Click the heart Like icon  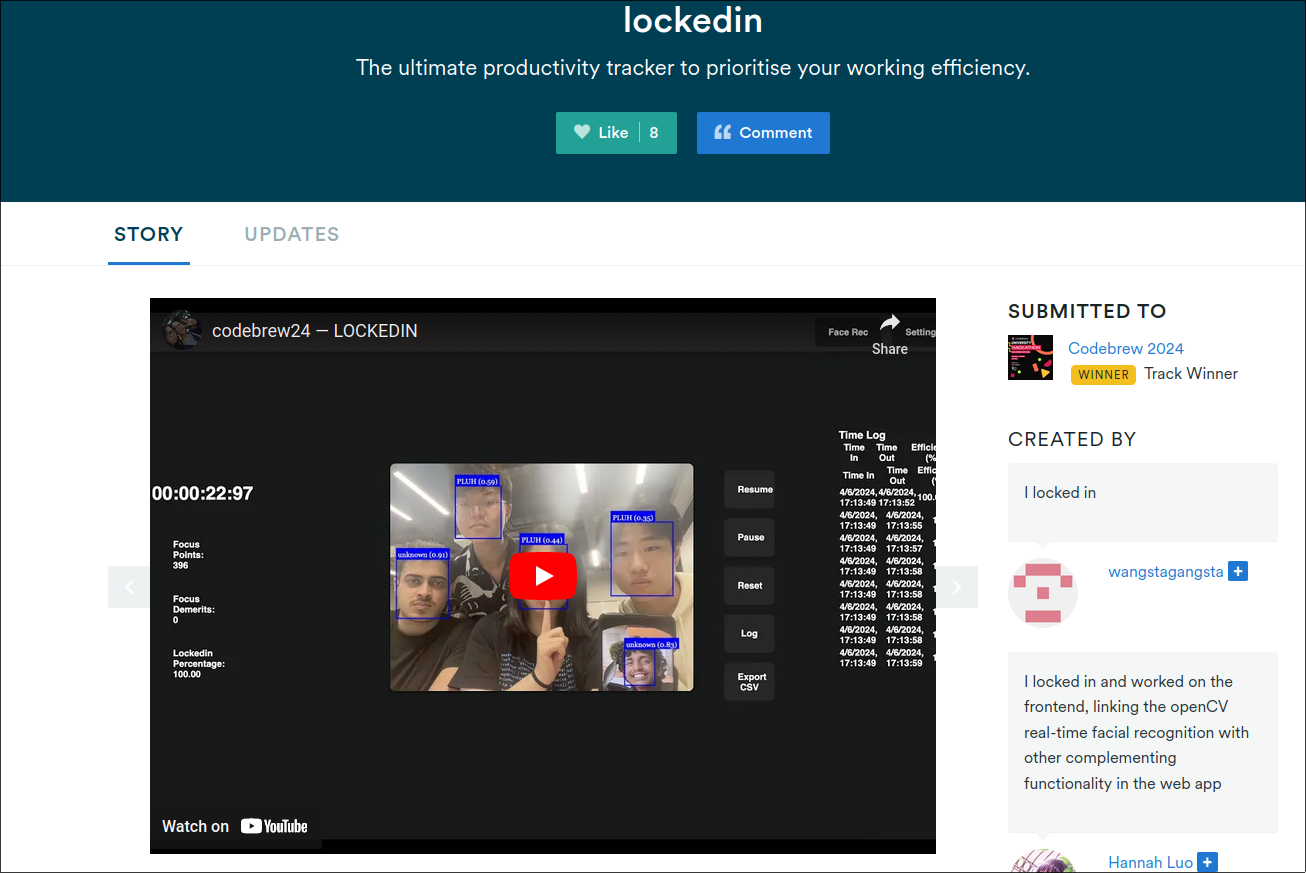coord(582,132)
